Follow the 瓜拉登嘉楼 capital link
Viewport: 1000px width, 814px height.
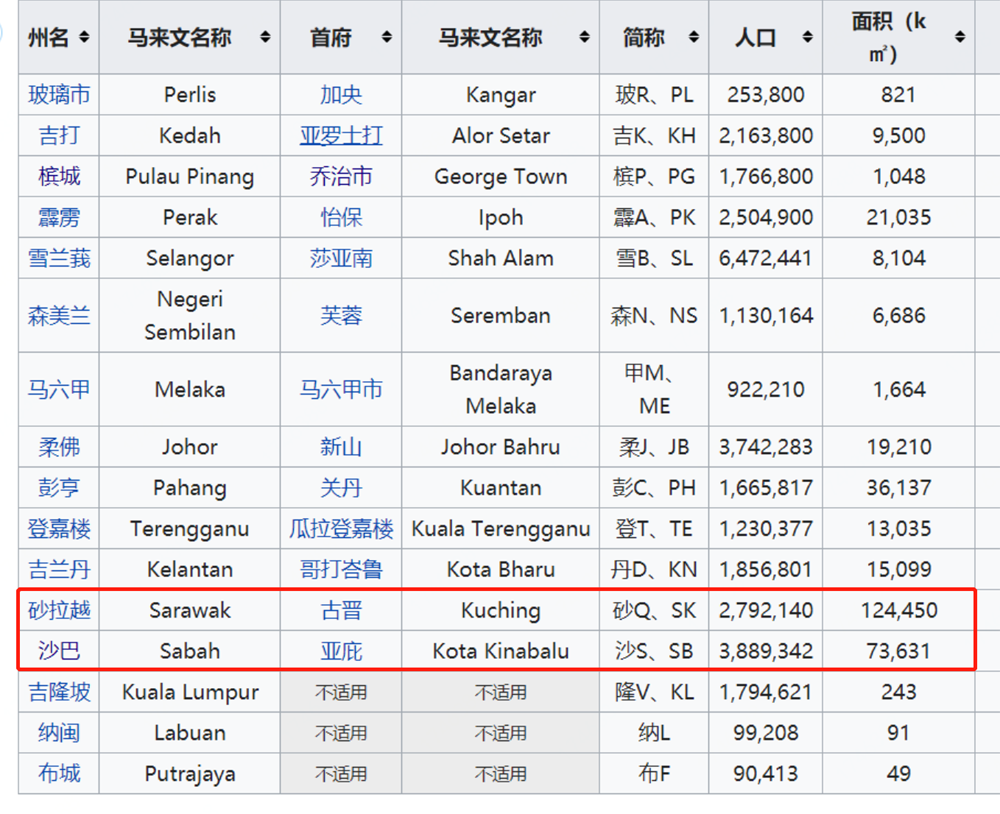341,529
